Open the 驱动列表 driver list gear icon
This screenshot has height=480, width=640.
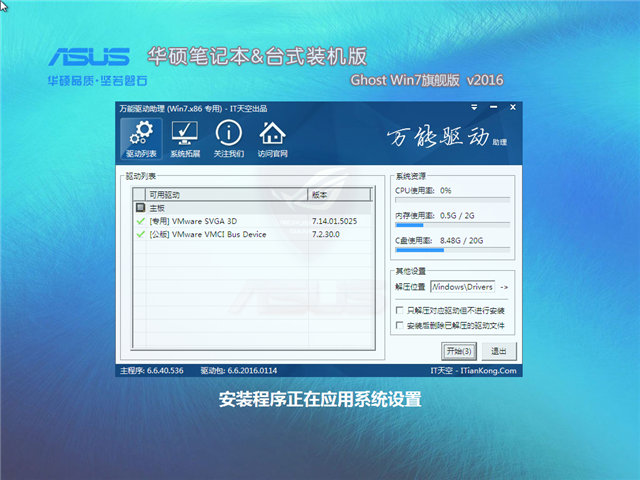141,138
